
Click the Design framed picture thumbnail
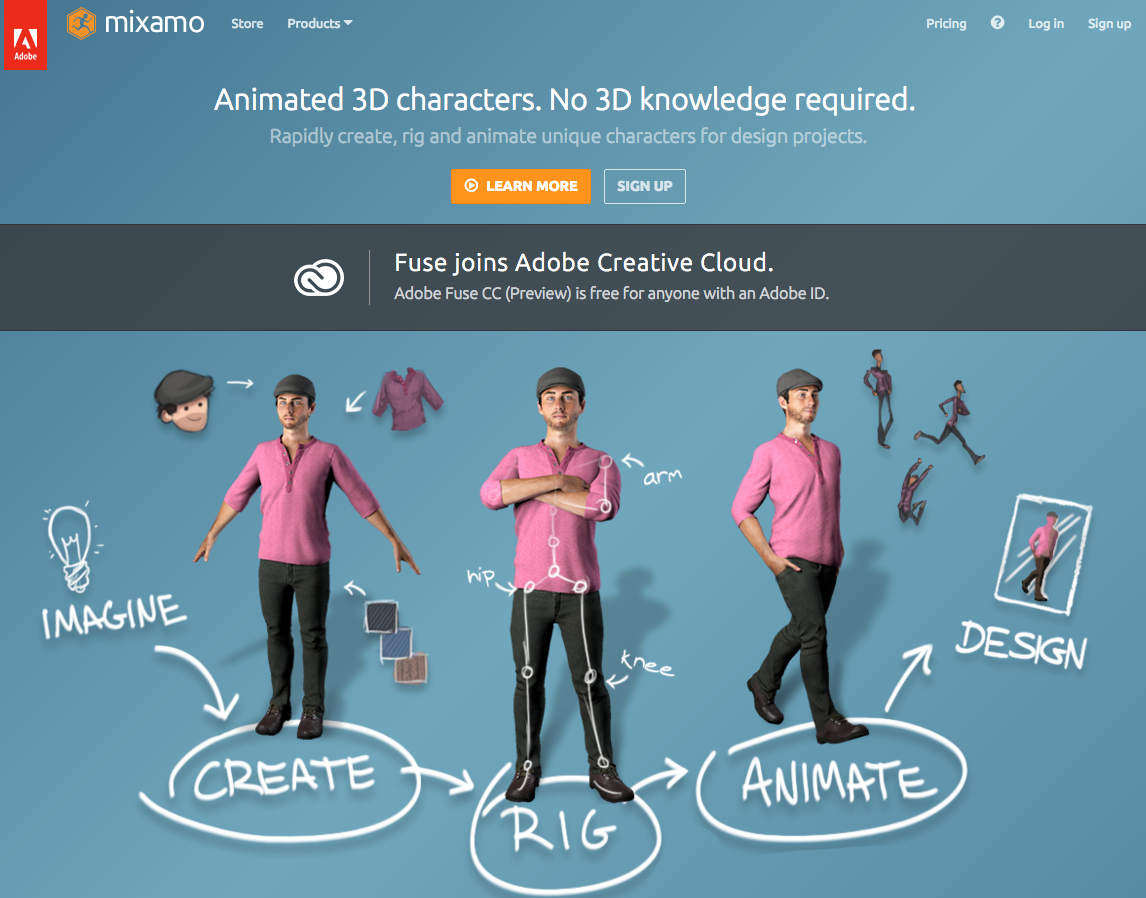(1043, 554)
